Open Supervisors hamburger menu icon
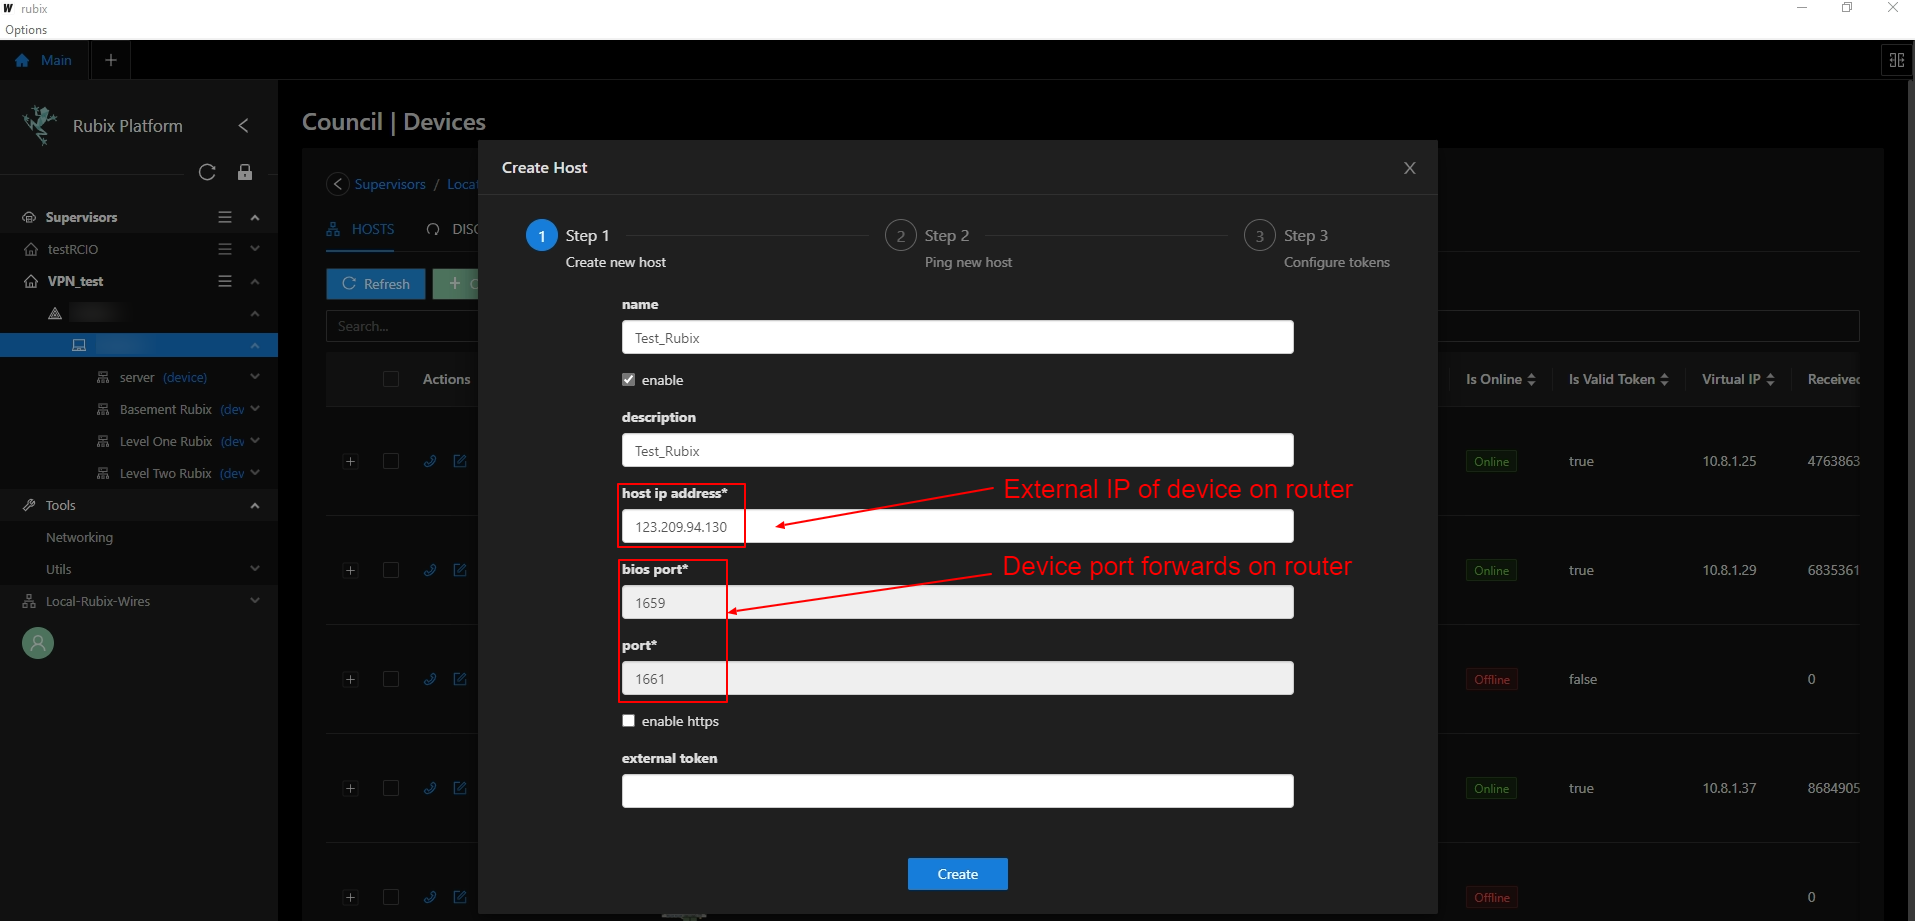The image size is (1915, 921). click(x=225, y=217)
